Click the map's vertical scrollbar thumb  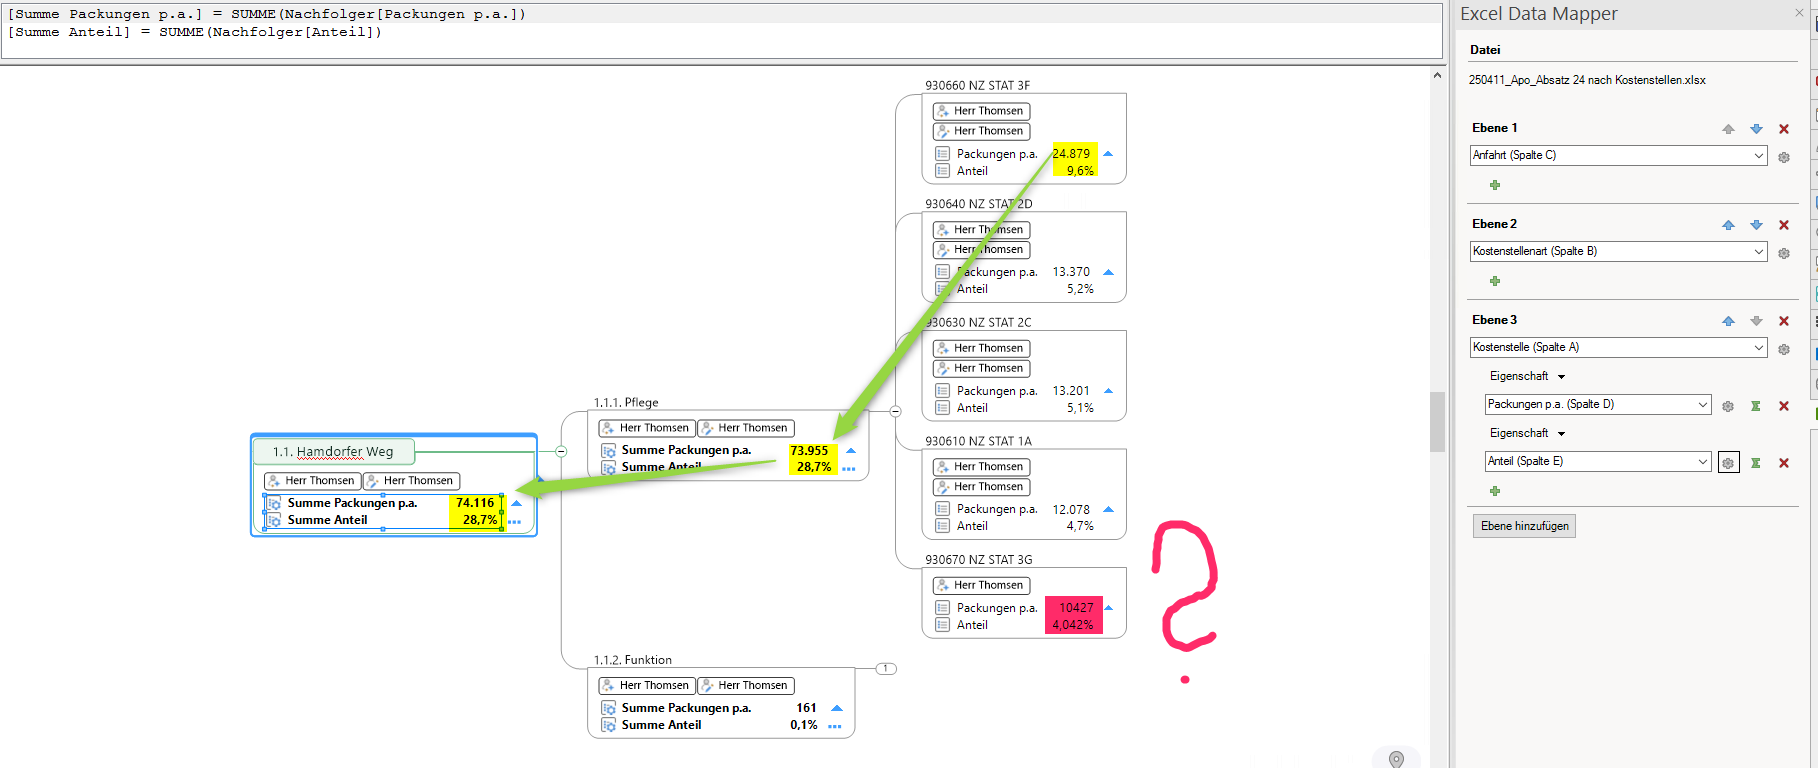click(x=1437, y=421)
